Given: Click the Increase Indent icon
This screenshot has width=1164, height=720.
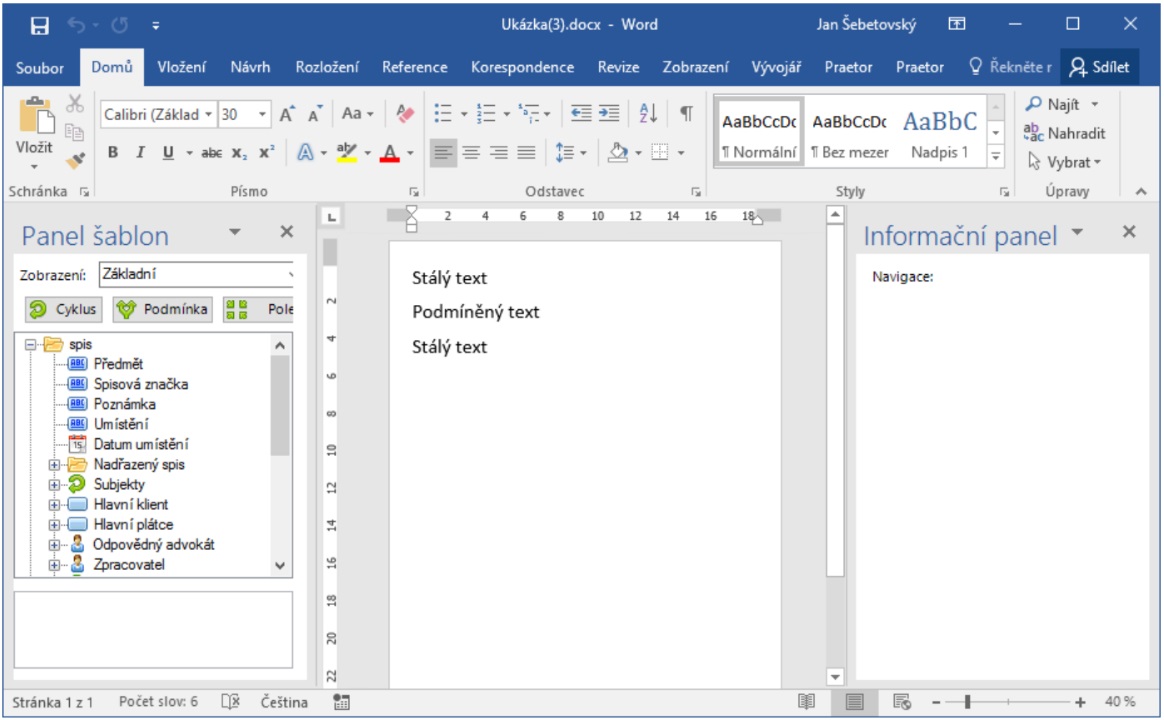Looking at the screenshot, I should [x=609, y=114].
